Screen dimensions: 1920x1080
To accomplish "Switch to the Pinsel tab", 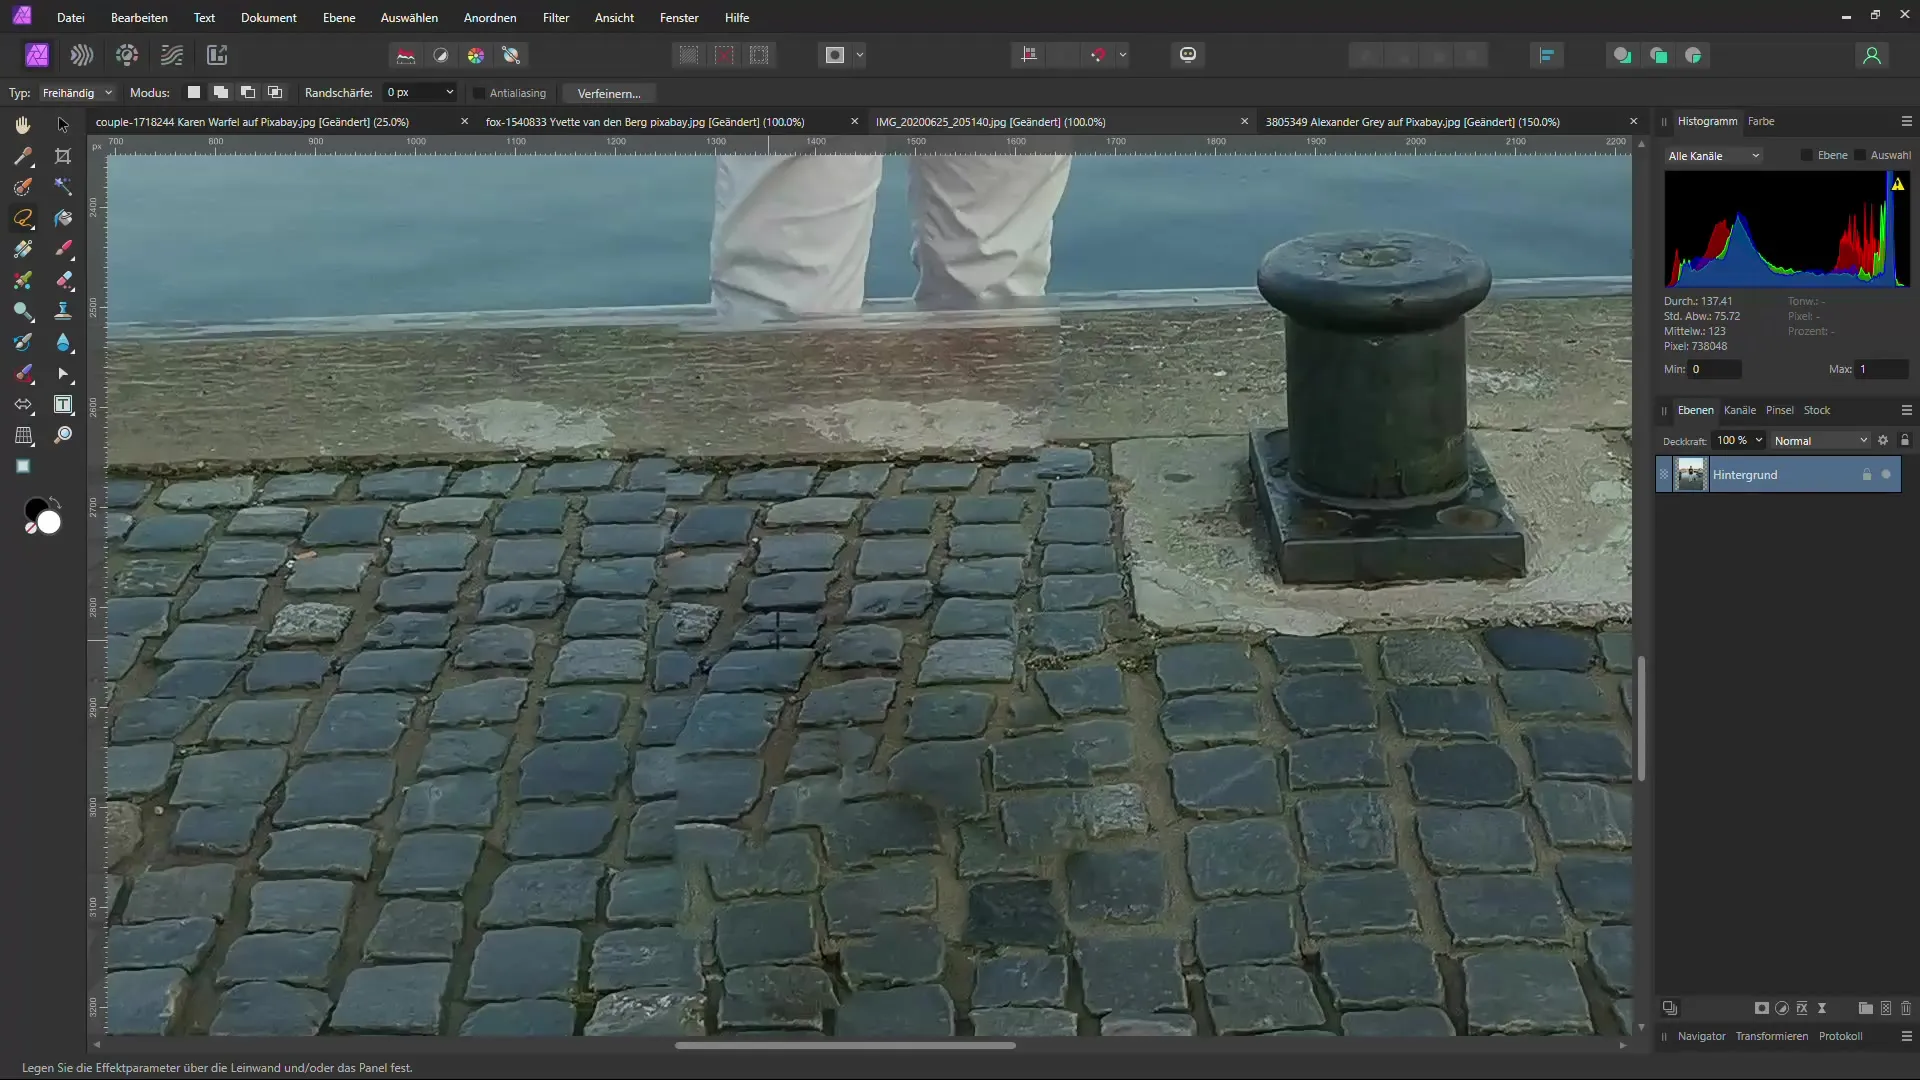I will coord(1780,410).
